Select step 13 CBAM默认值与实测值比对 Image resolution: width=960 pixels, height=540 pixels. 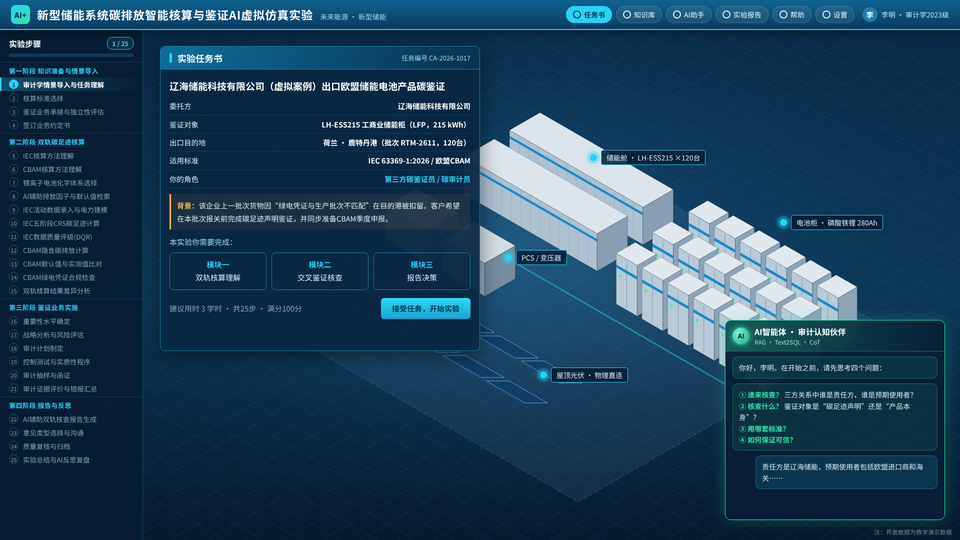pyautogui.click(x=71, y=263)
